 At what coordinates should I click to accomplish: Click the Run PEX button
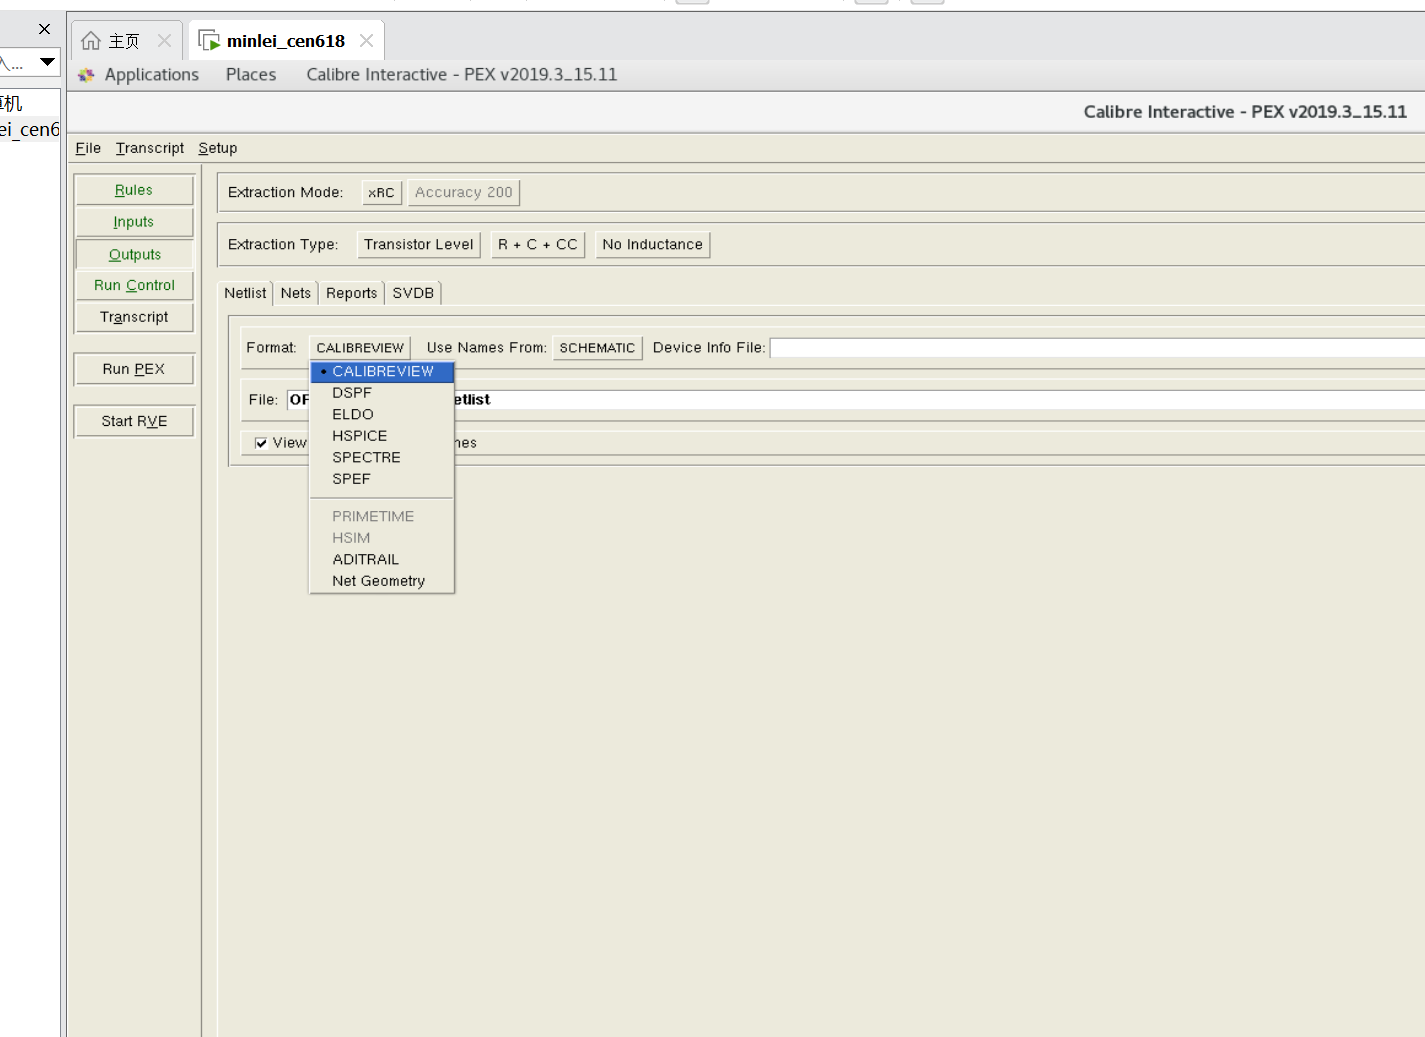point(134,369)
